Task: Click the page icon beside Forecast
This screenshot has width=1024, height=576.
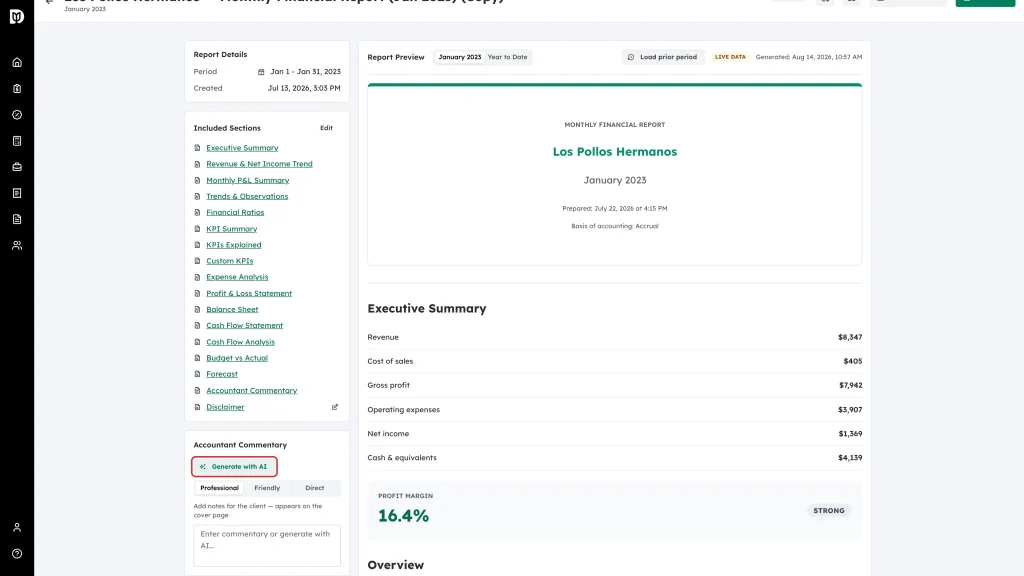Action: point(197,374)
